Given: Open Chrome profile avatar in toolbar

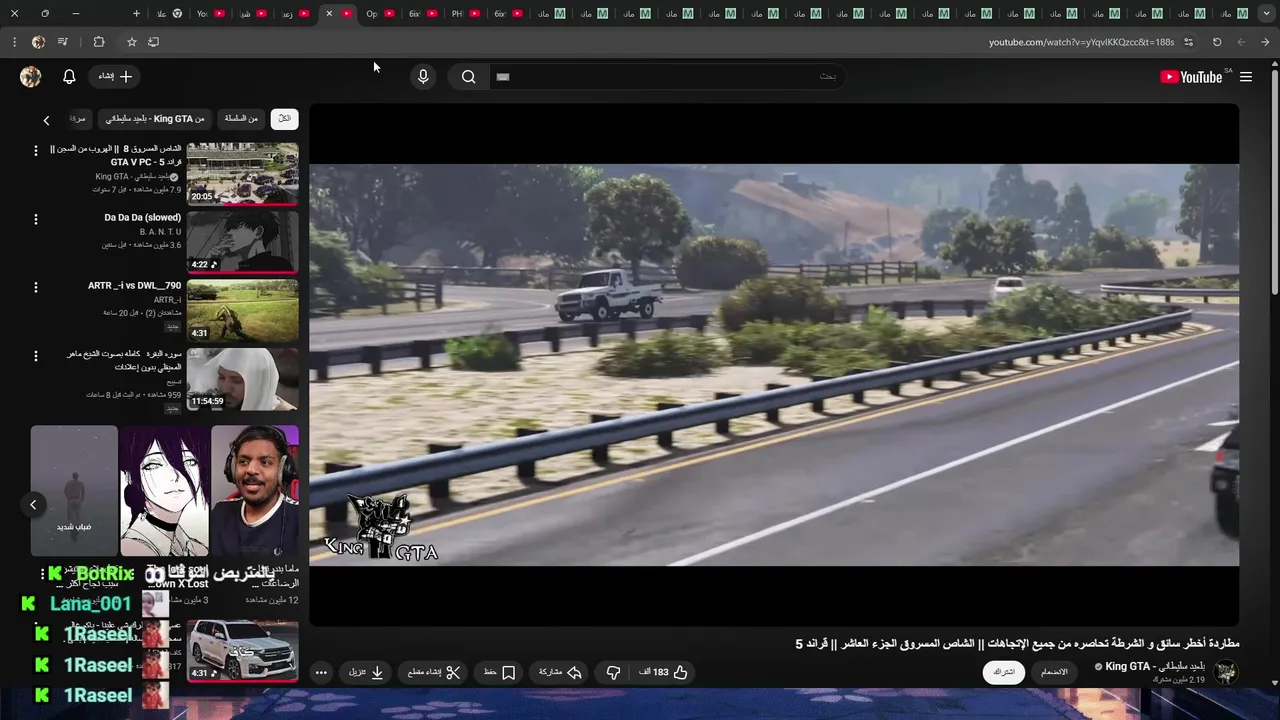Looking at the screenshot, I should tap(38, 42).
